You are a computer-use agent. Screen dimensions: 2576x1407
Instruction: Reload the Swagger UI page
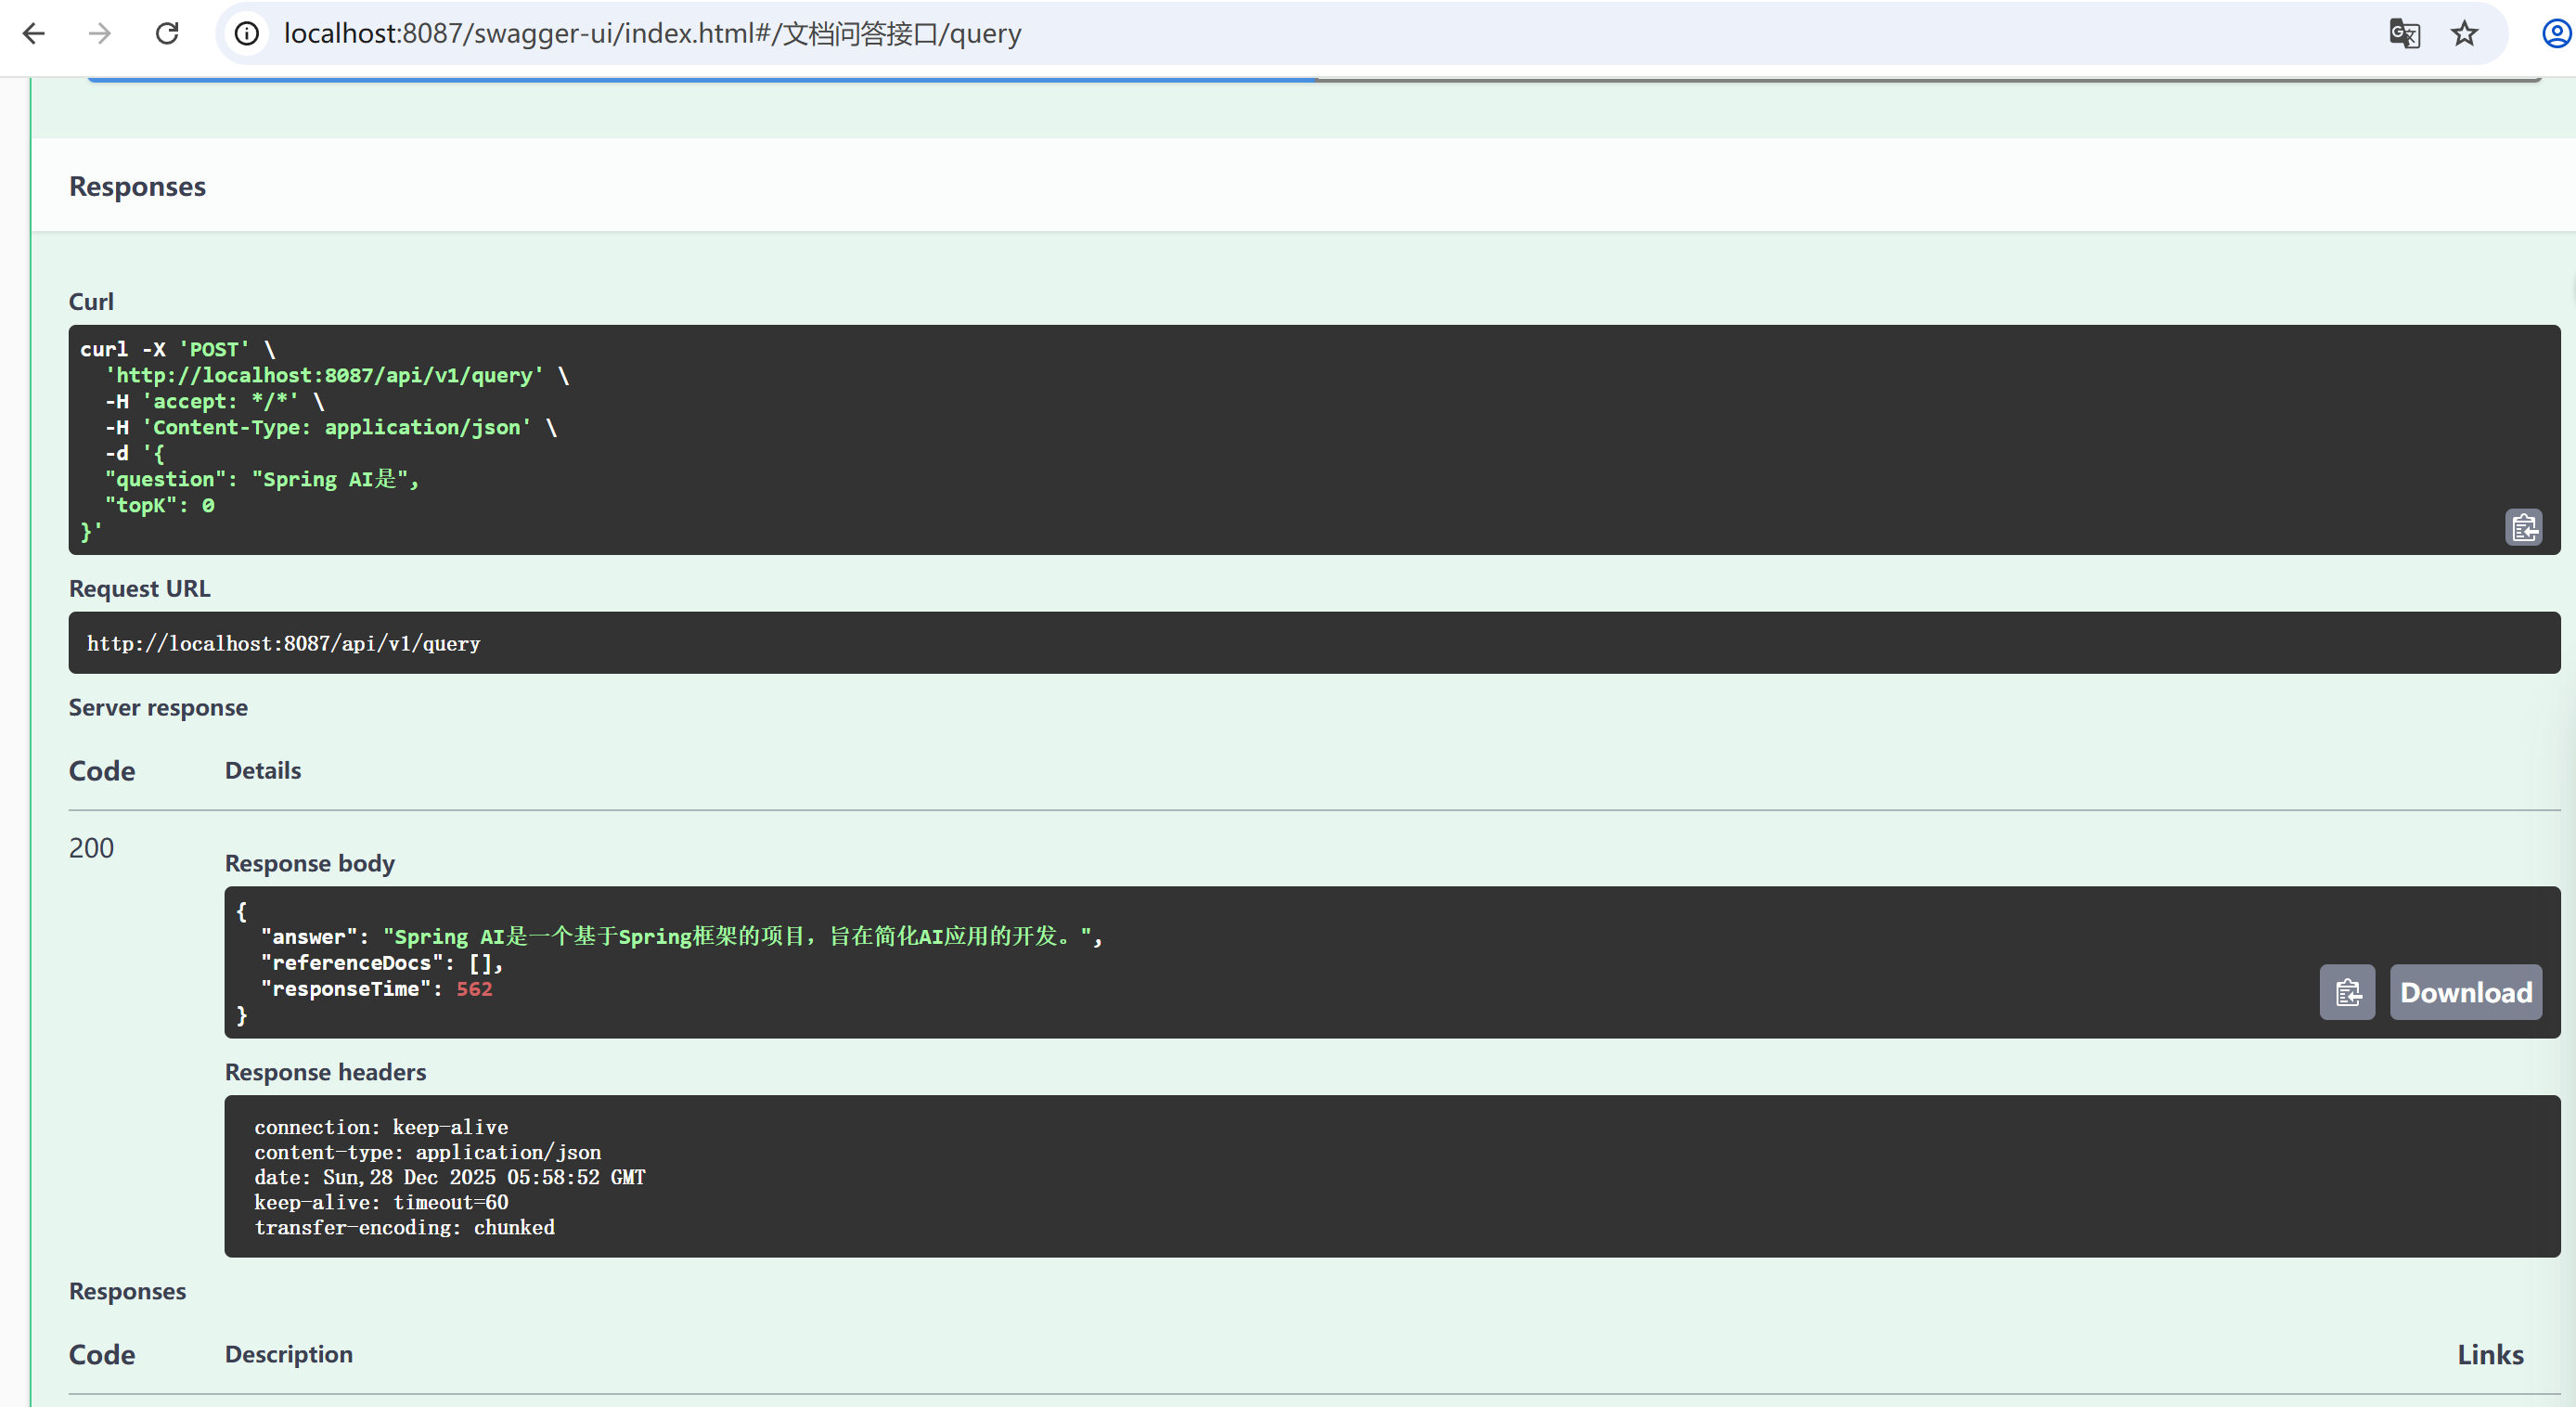pos(167,33)
